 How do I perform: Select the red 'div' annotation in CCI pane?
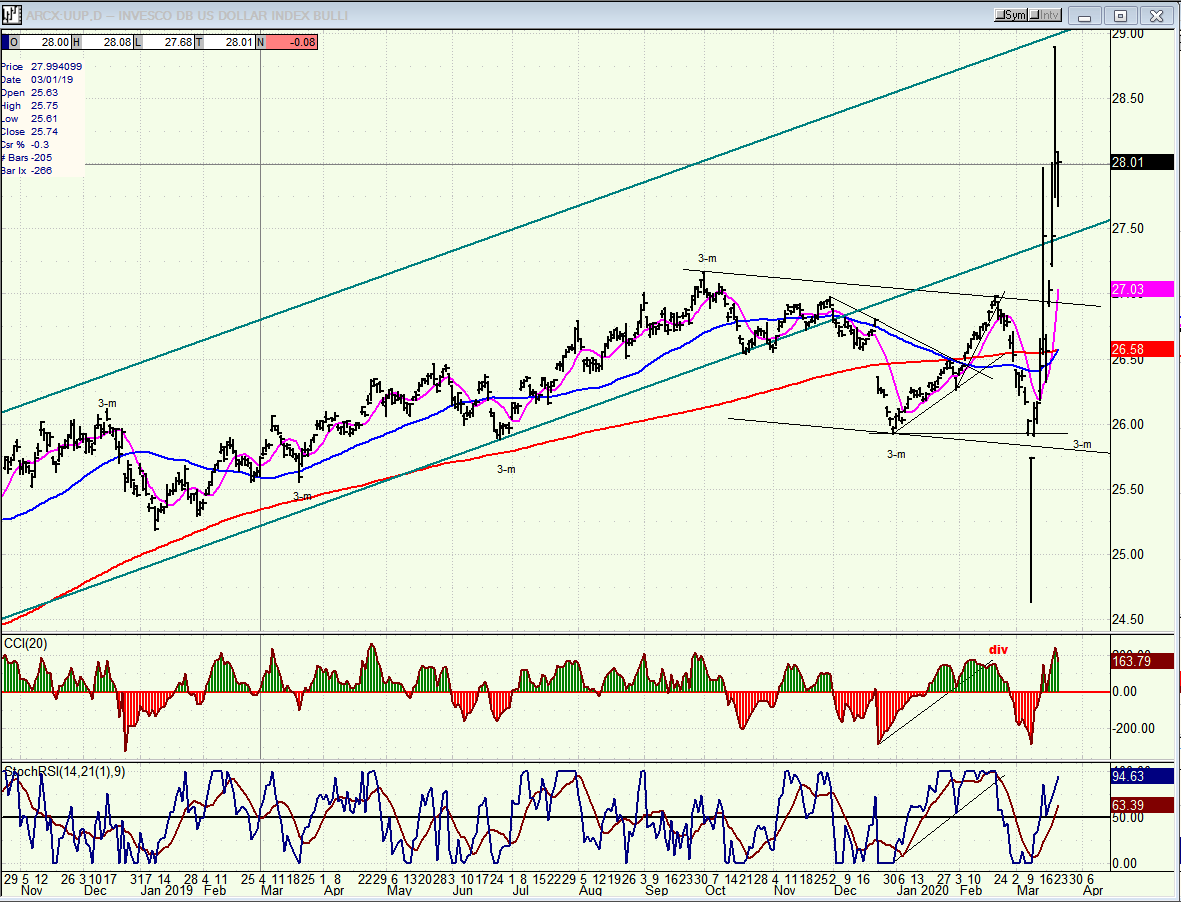998,650
